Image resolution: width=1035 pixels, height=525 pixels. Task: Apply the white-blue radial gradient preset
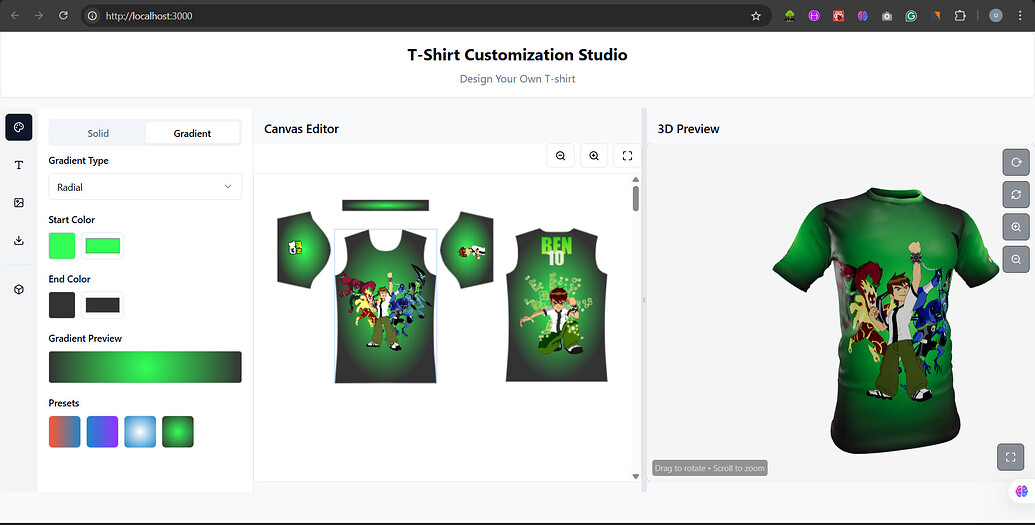(140, 432)
